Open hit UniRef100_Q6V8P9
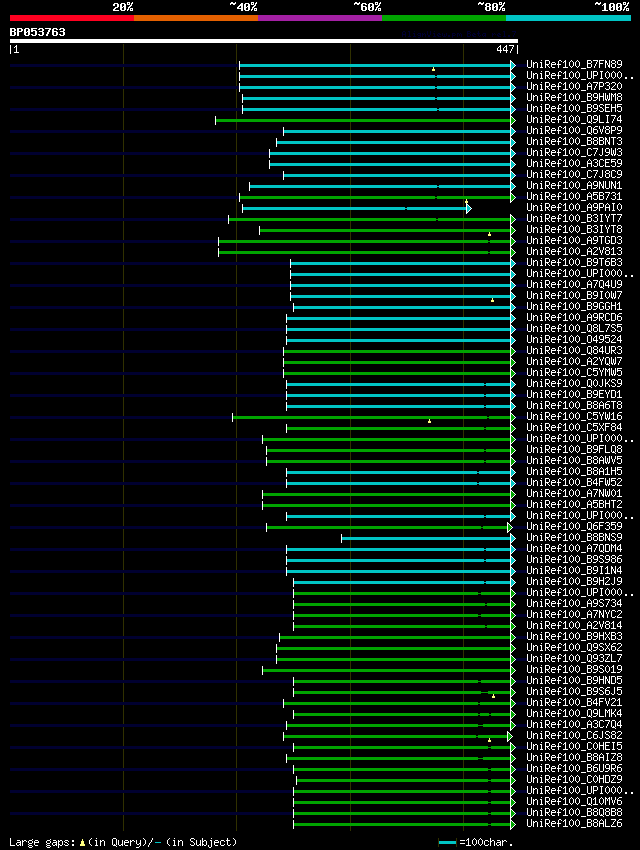 (x=574, y=130)
